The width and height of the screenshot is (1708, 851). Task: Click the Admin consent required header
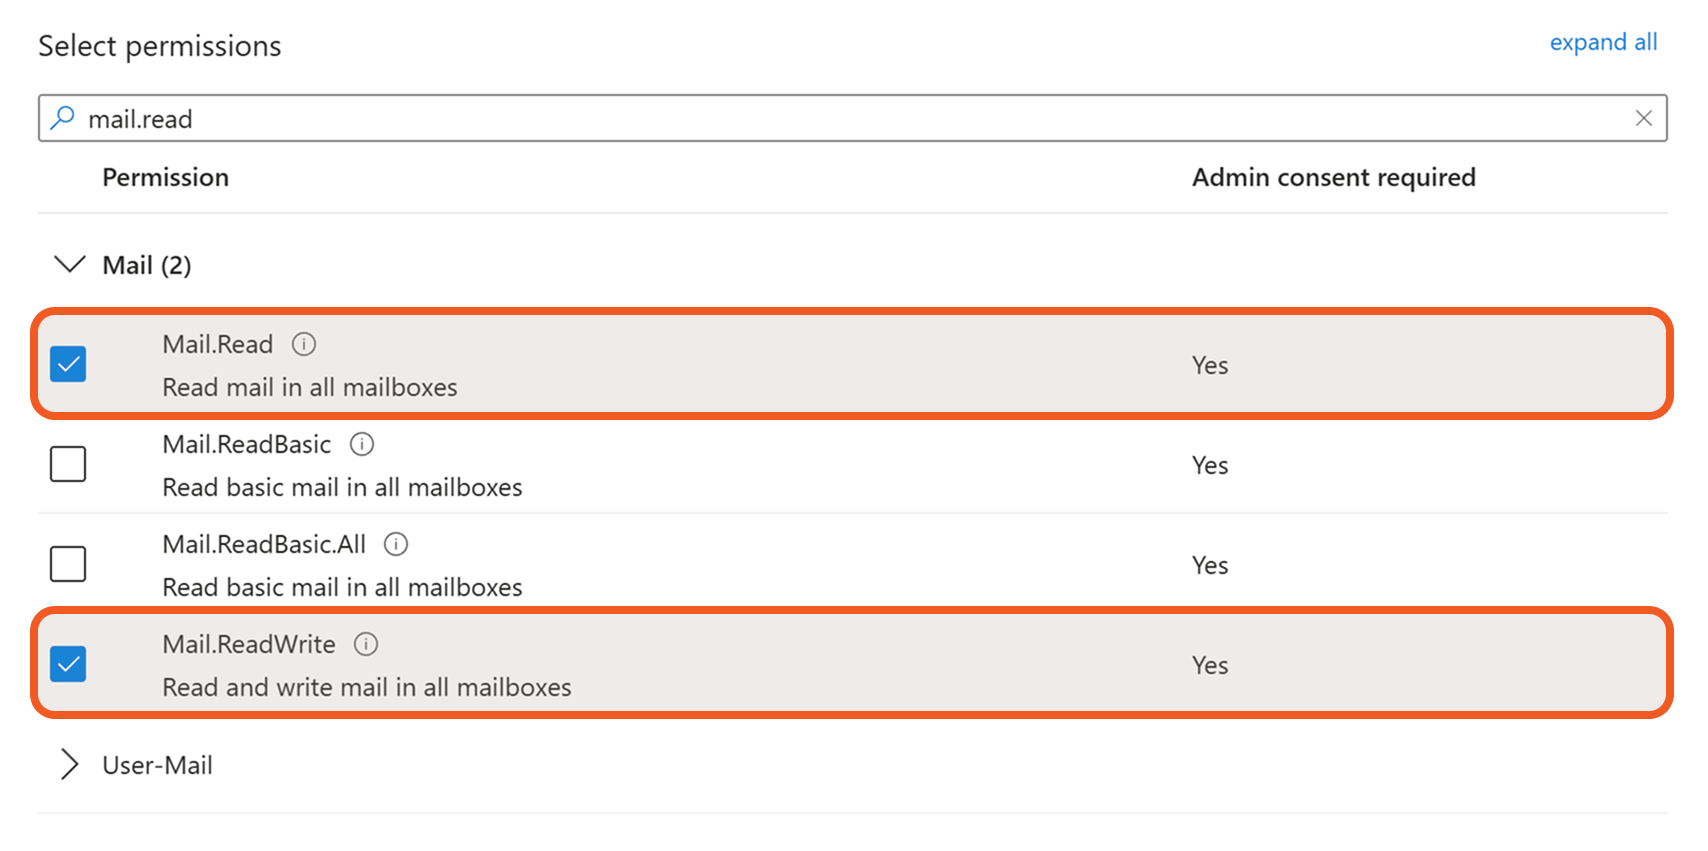[x=1333, y=178]
